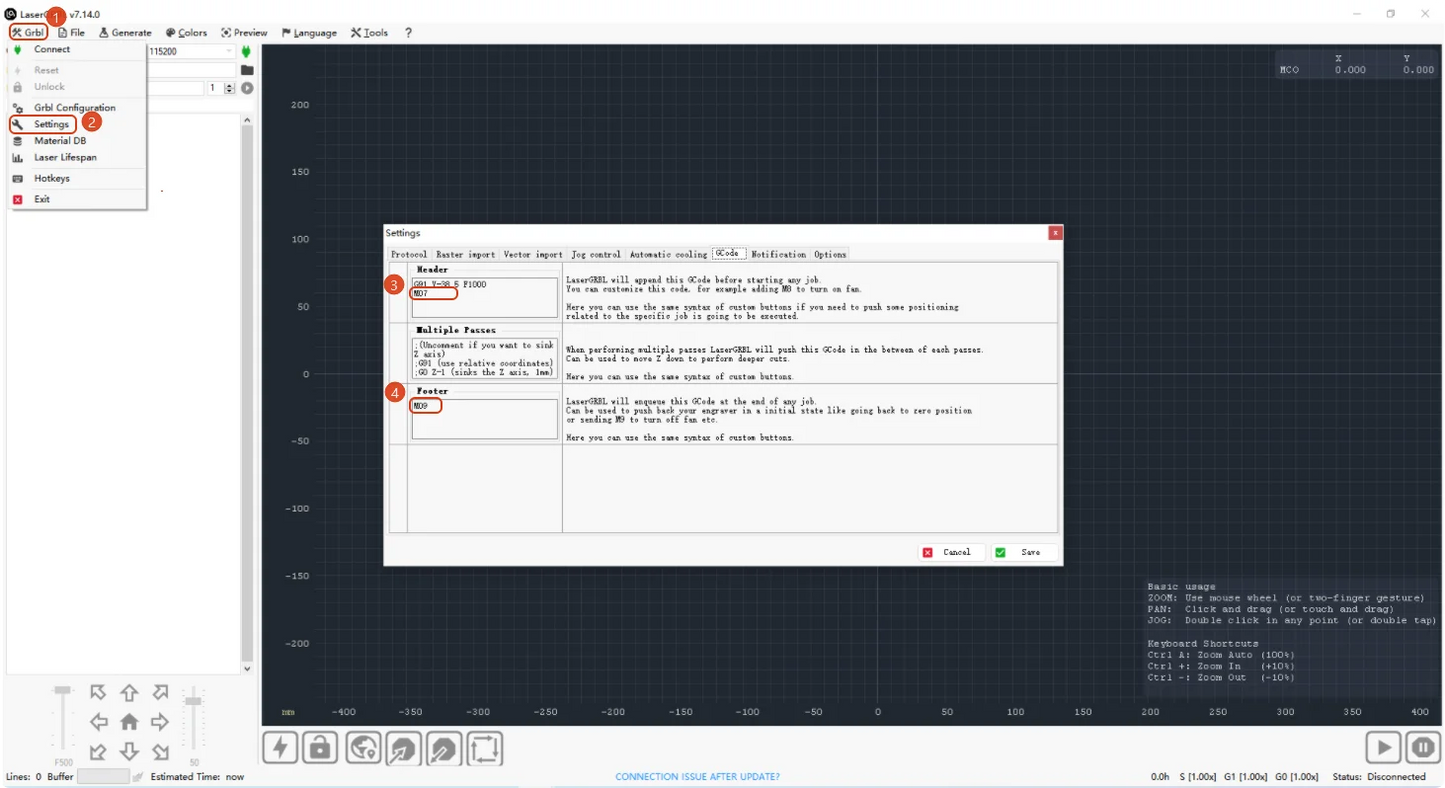The height and width of the screenshot is (788, 1445).
Task: Choose Exit in the Grbl menu
Action: click(x=42, y=199)
